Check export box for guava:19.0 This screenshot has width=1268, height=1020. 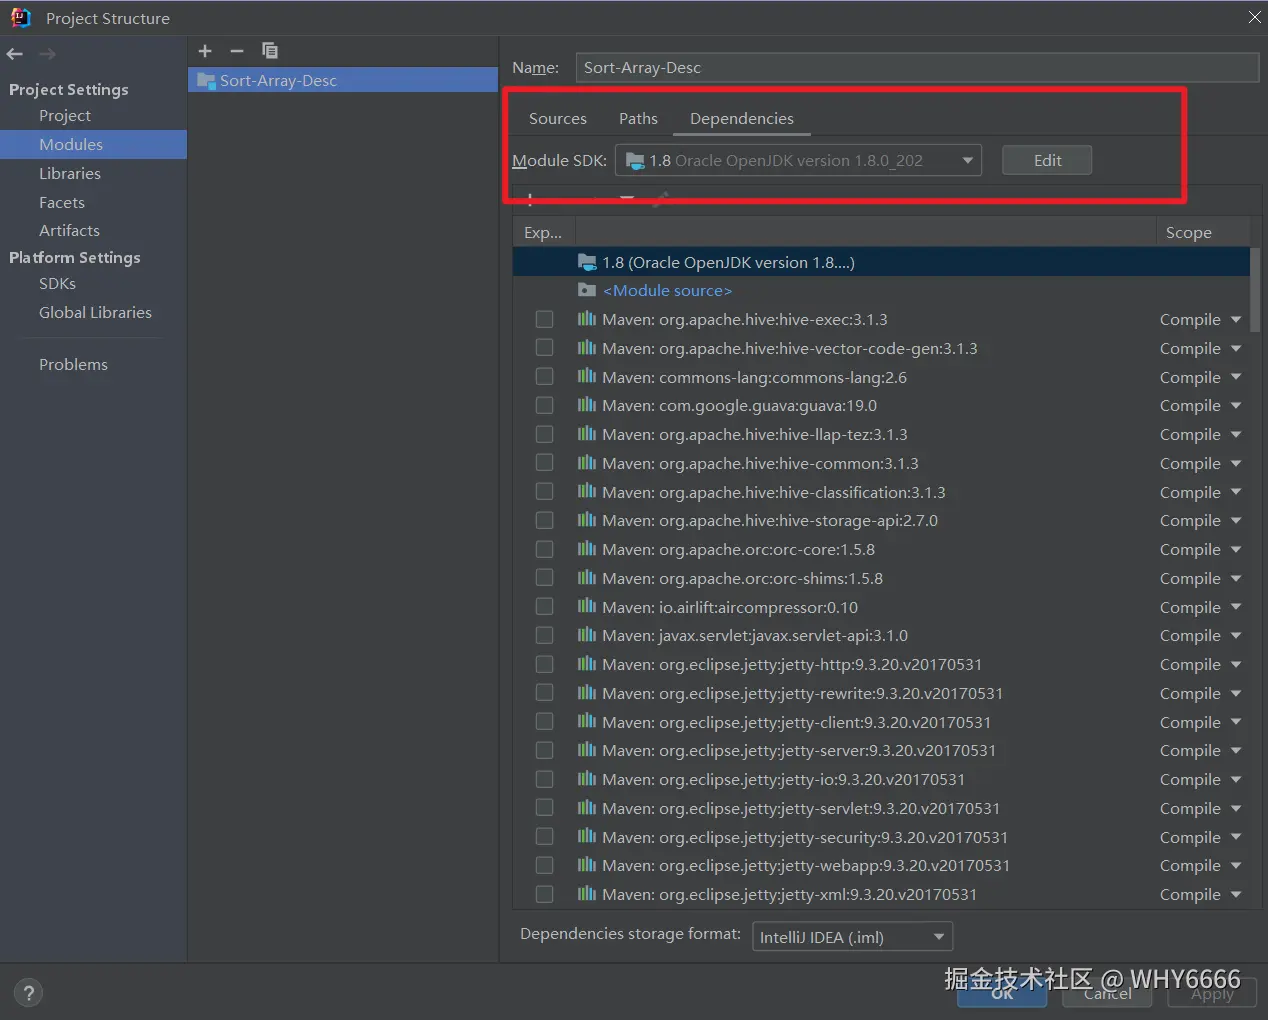coord(544,405)
